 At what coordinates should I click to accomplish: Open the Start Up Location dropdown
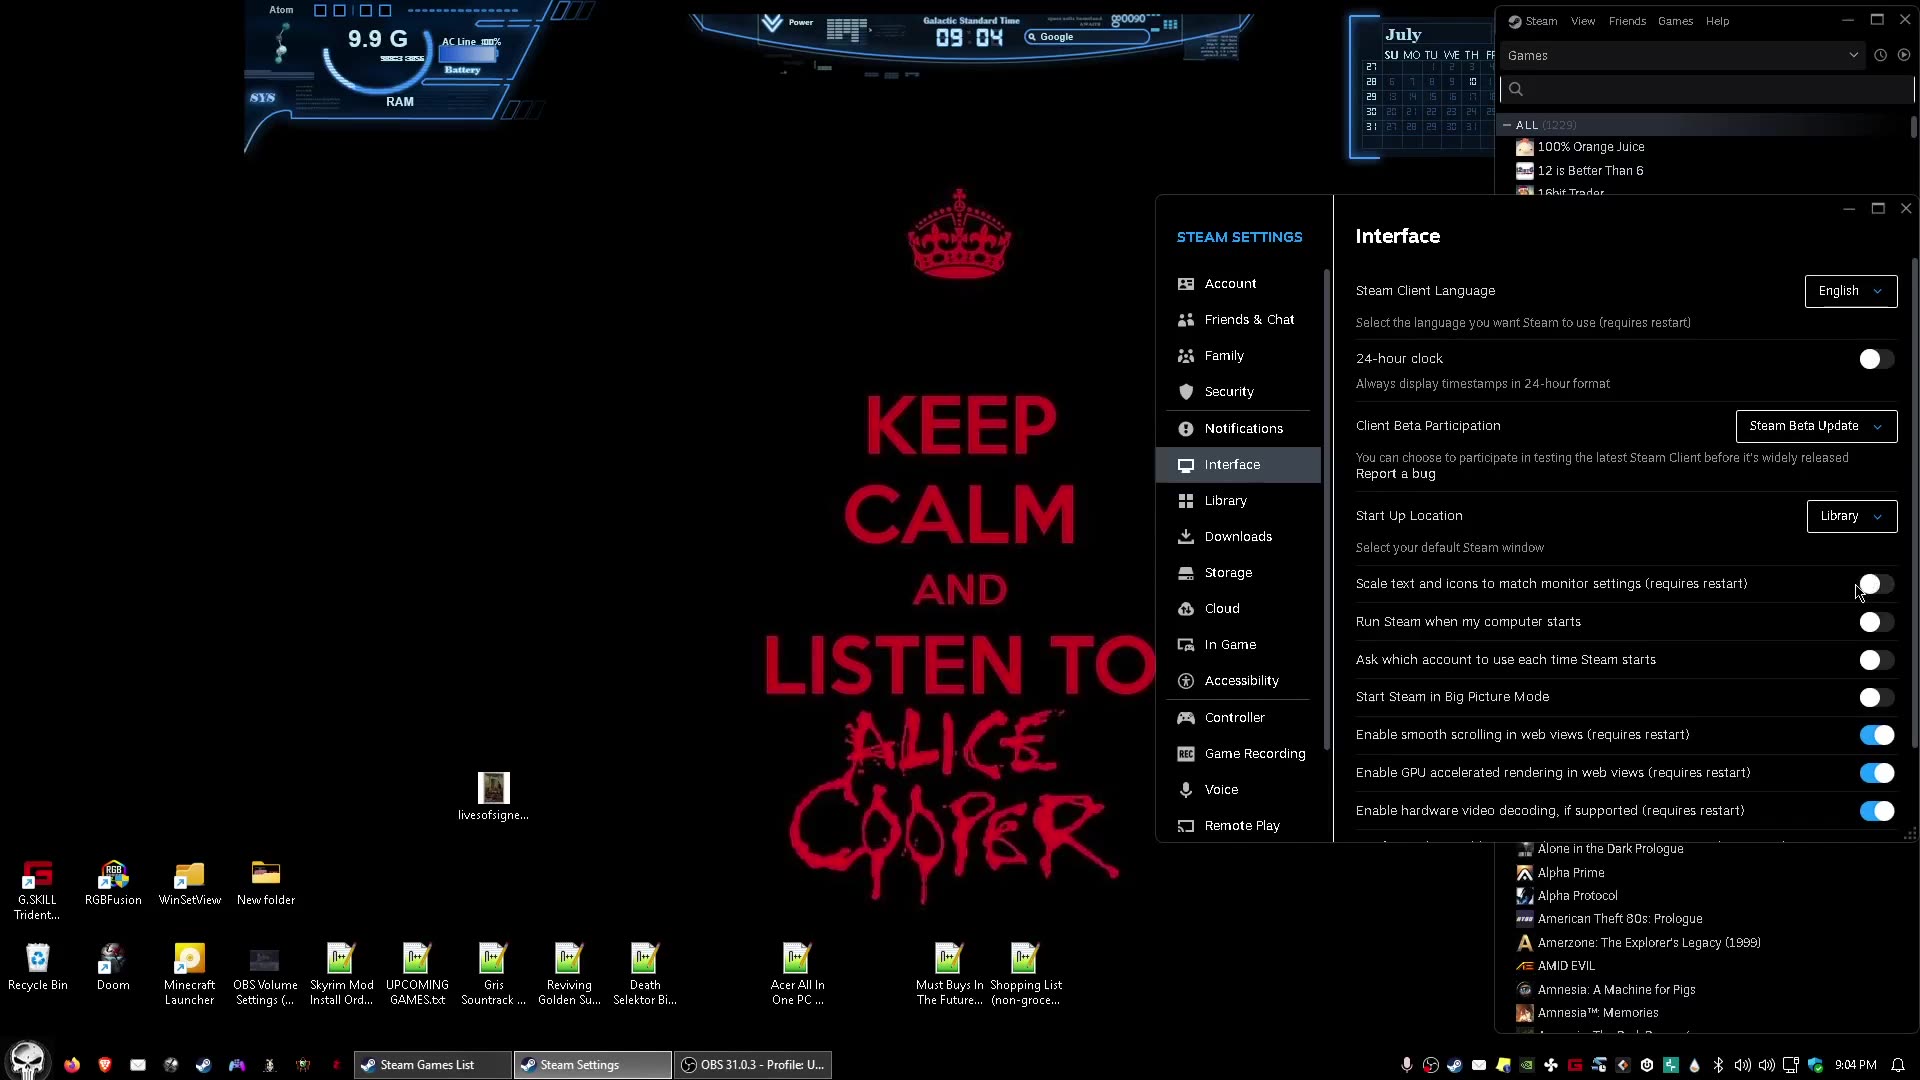pyautogui.click(x=1851, y=516)
